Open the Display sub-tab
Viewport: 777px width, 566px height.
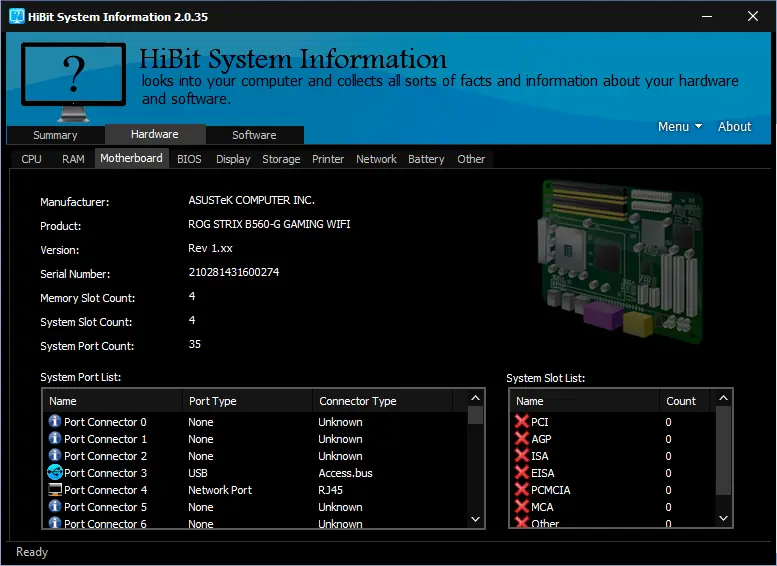pyautogui.click(x=233, y=159)
